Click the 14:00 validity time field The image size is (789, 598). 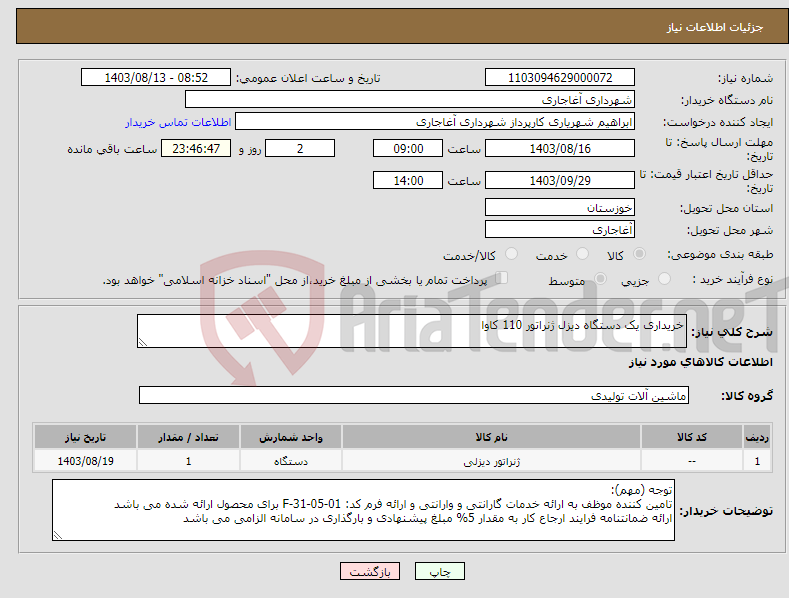[408, 180]
